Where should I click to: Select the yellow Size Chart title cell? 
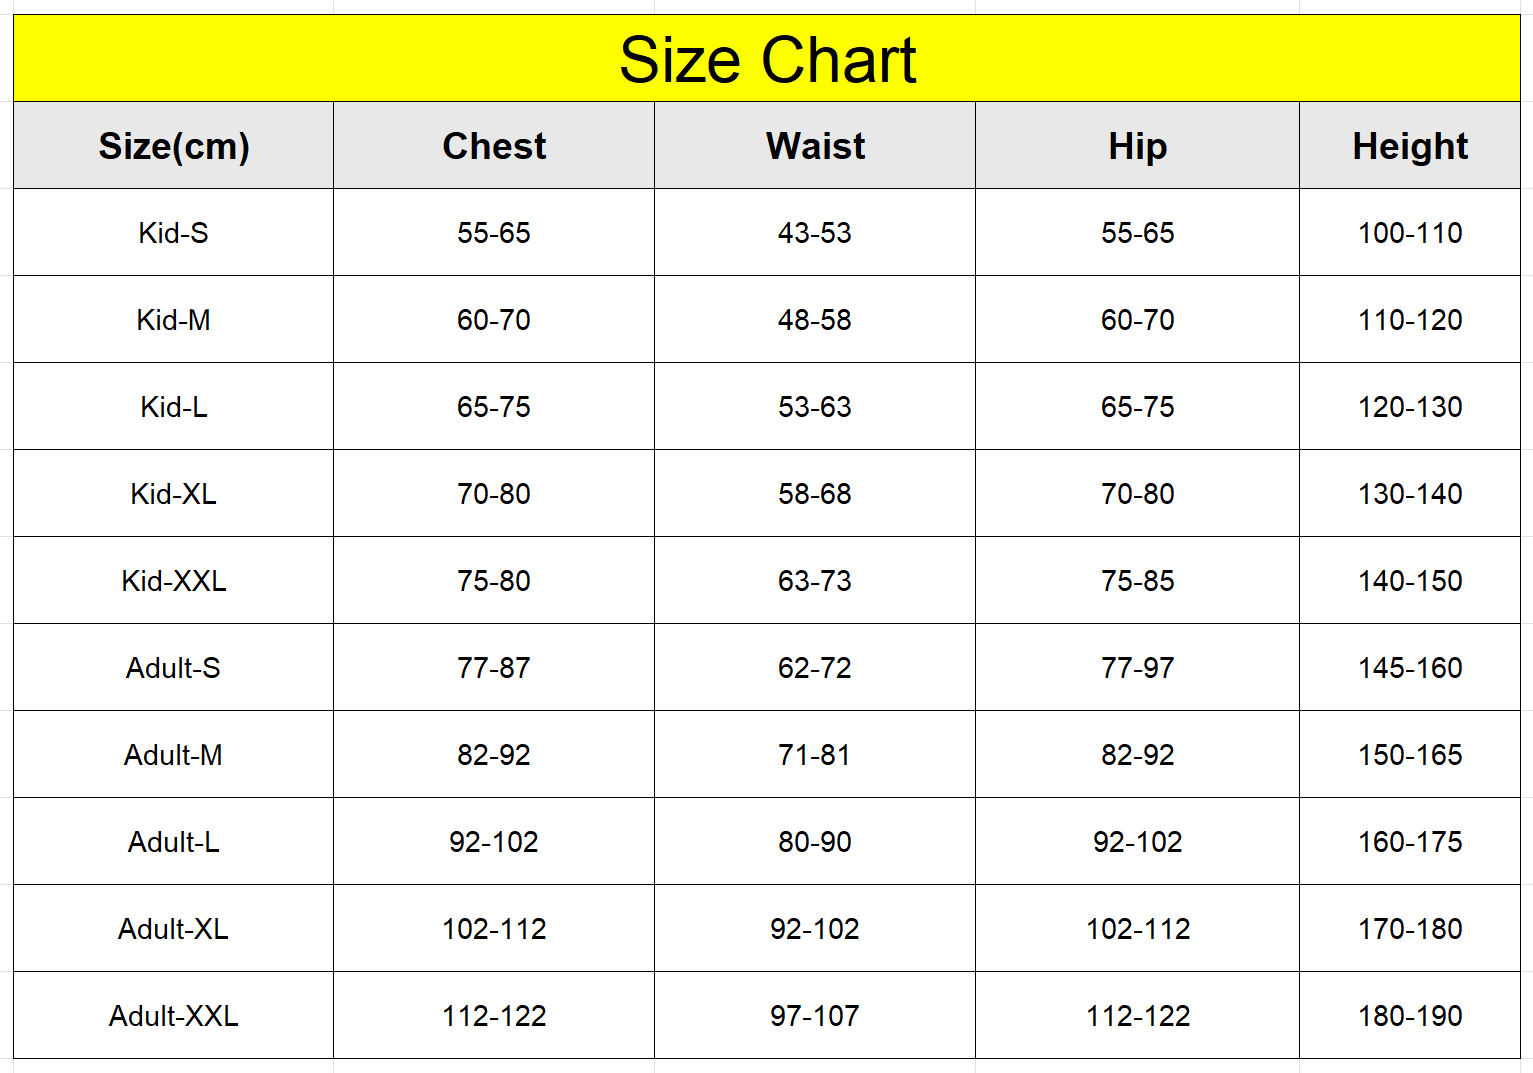tap(767, 58)
